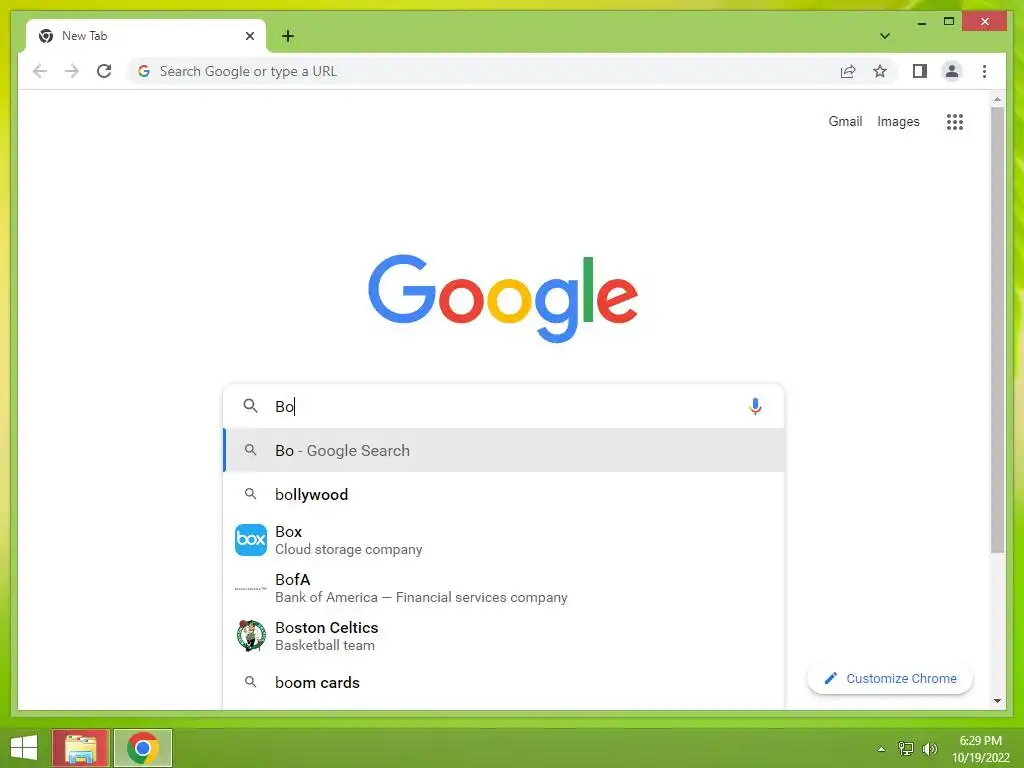1024x768 pixels.
Task: Open the taskbar clock and date
Action: point(980,748)
